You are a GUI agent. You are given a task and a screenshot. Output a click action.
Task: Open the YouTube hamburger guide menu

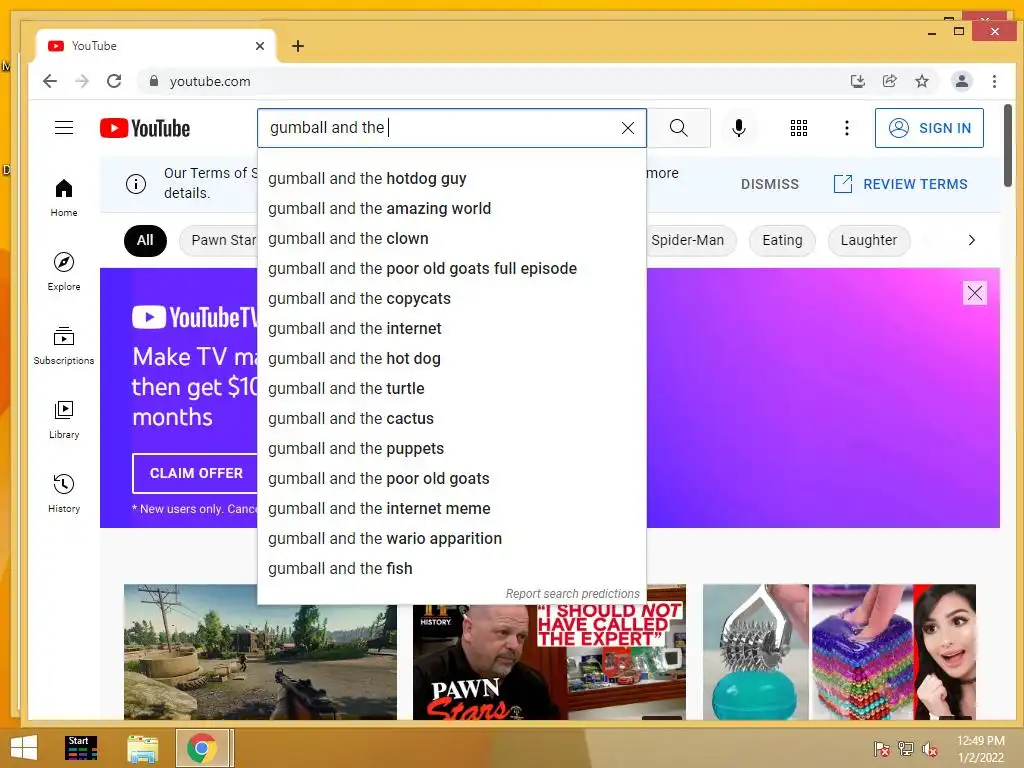point(64,127)
